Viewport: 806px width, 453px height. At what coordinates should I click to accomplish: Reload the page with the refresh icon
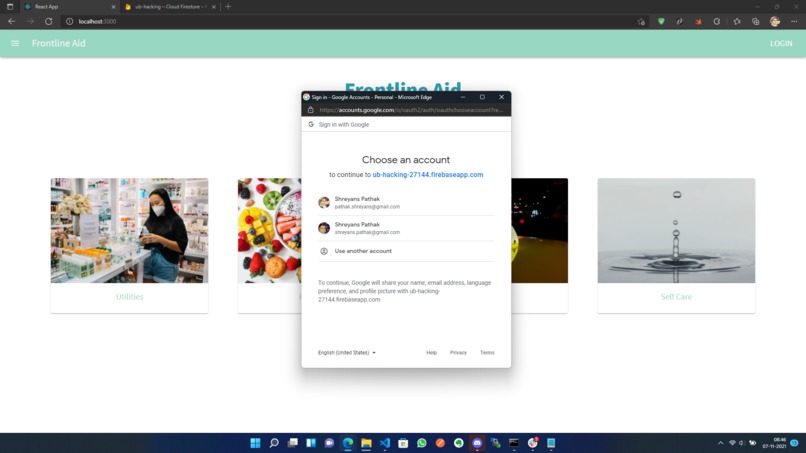coord(48,22)
